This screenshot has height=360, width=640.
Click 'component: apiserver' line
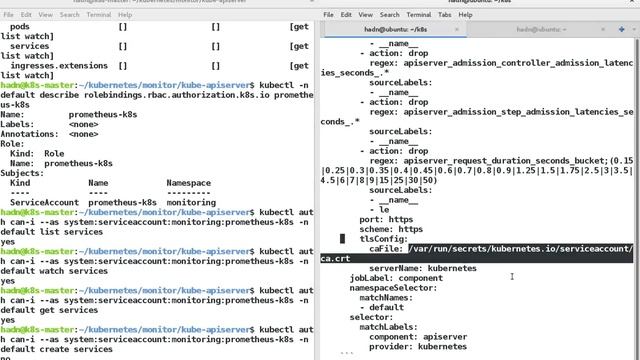pyautogui.click(x=418, y=337)
